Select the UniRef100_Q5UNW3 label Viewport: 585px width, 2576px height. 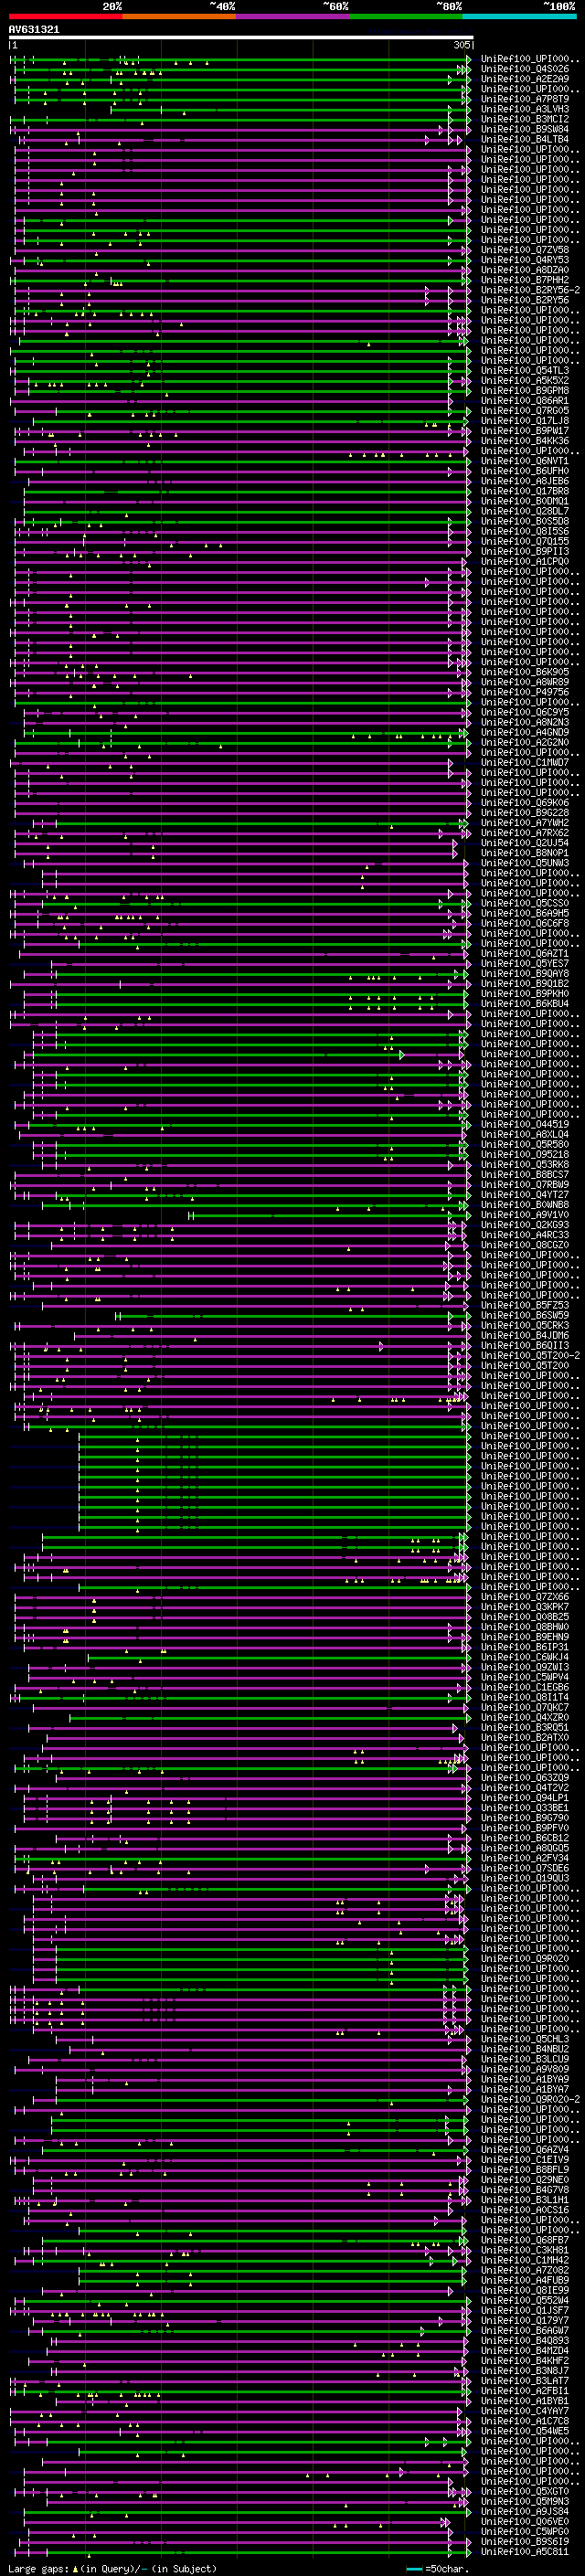click(525, 863)
